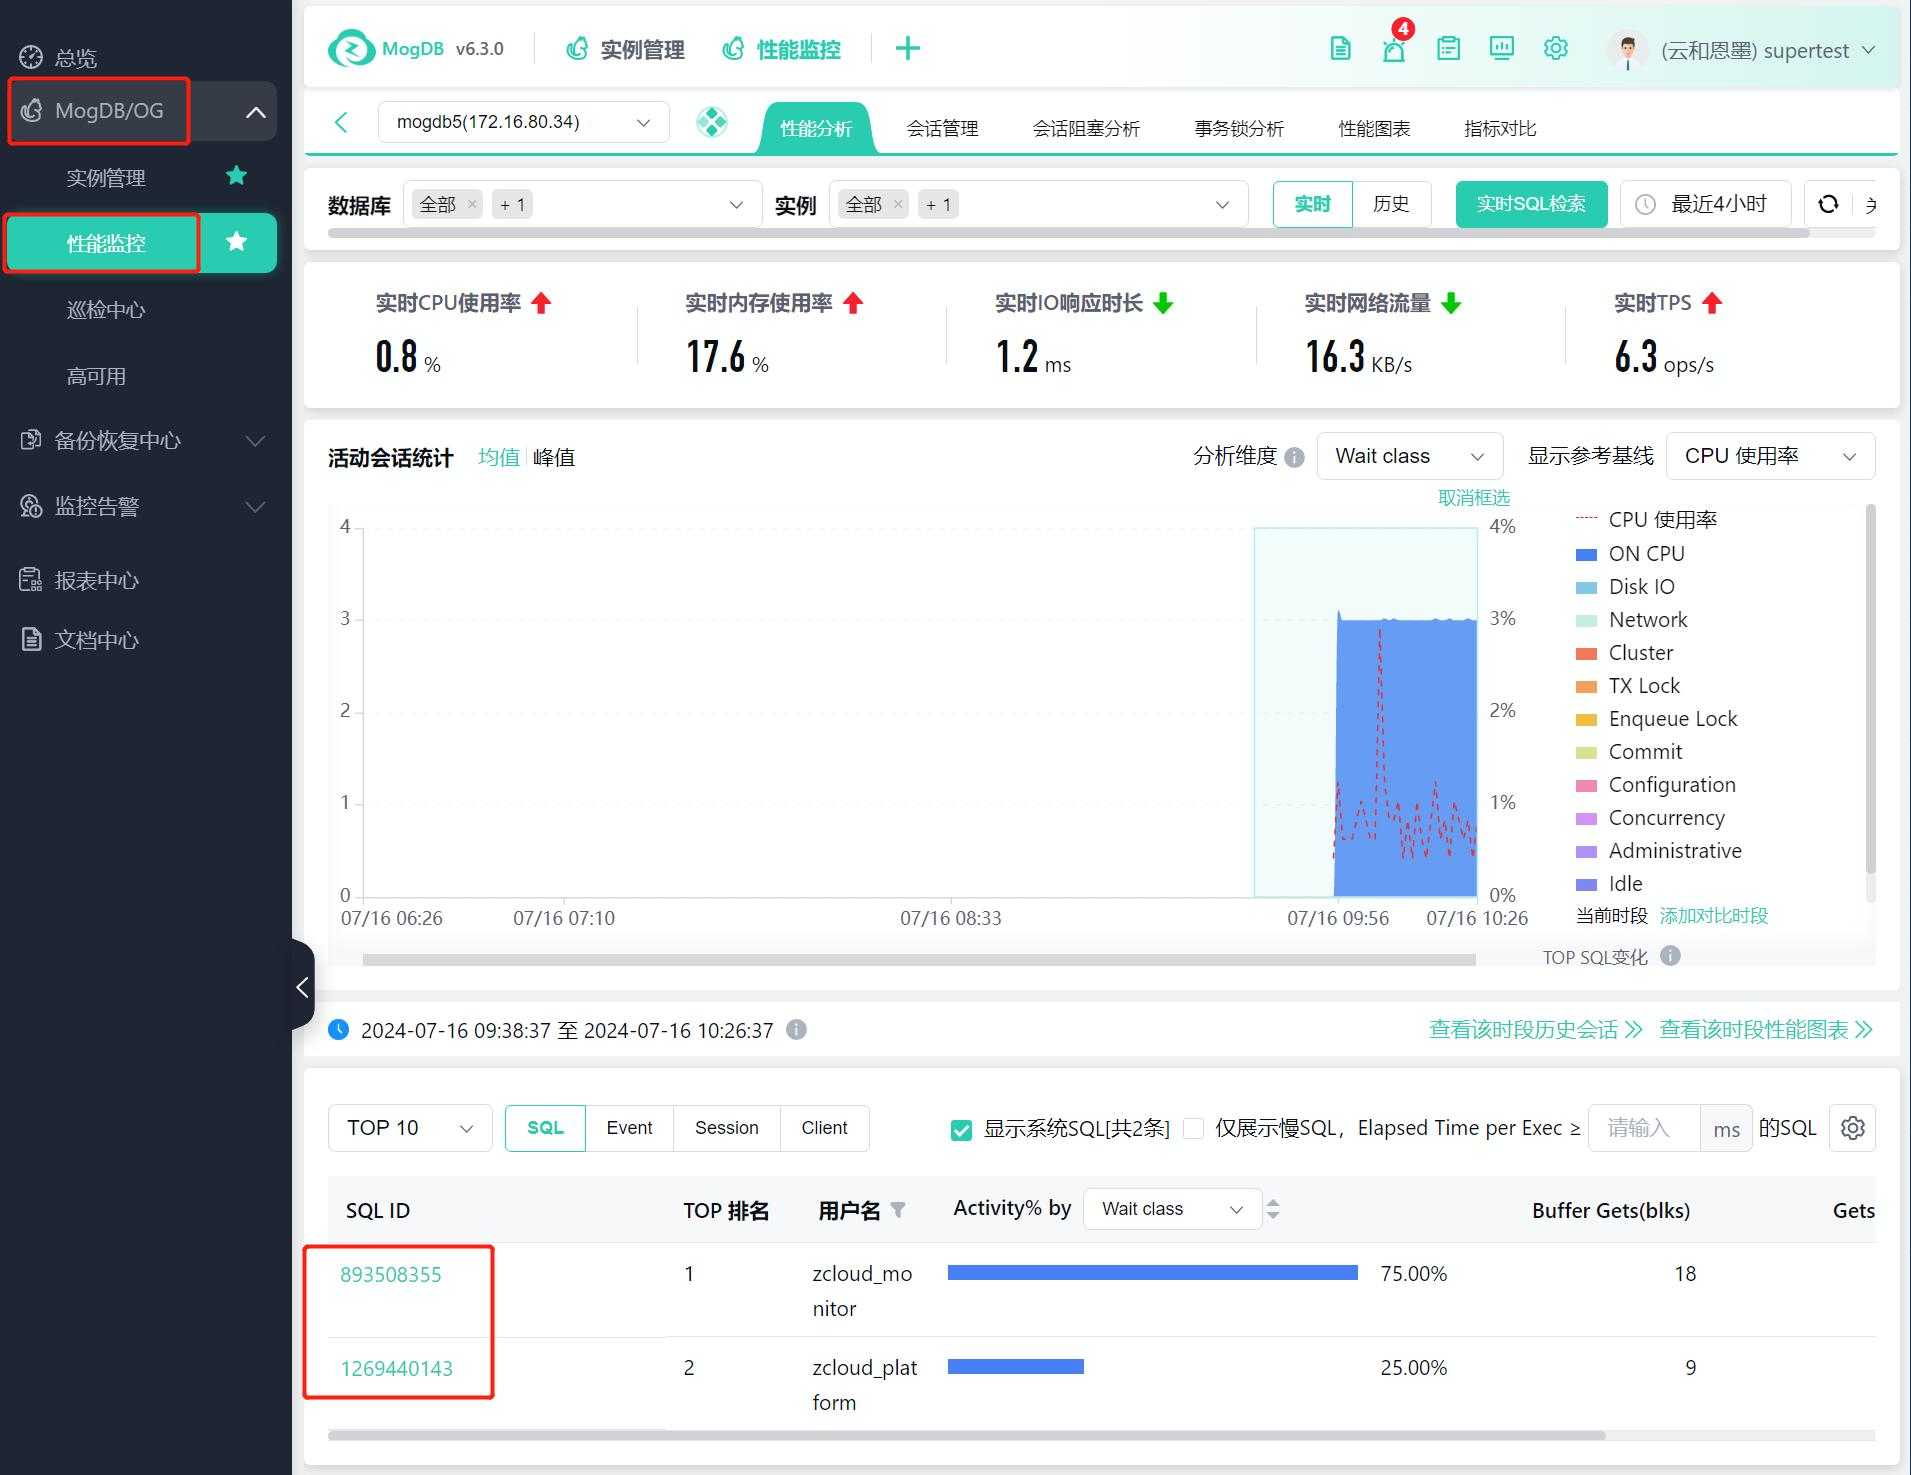Click 取消框选 link

click(1474, 497)
